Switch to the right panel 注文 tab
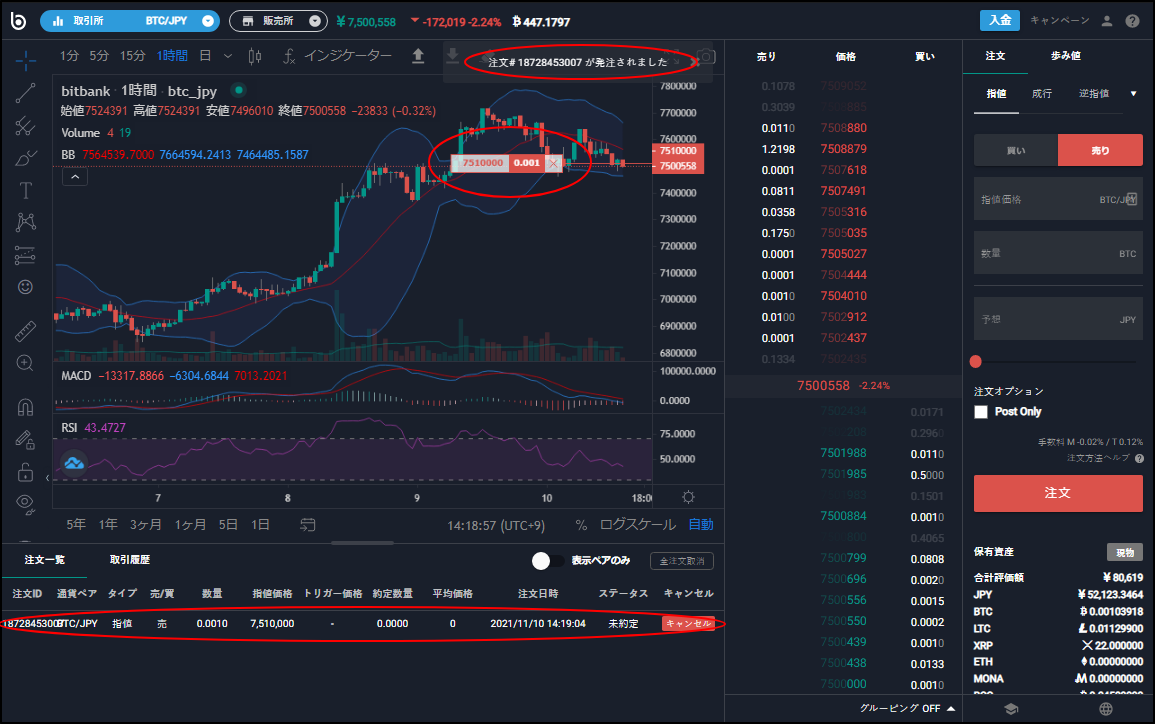Image resolution: width=1155 pixels, height=724 pixels. click(995, 56)
